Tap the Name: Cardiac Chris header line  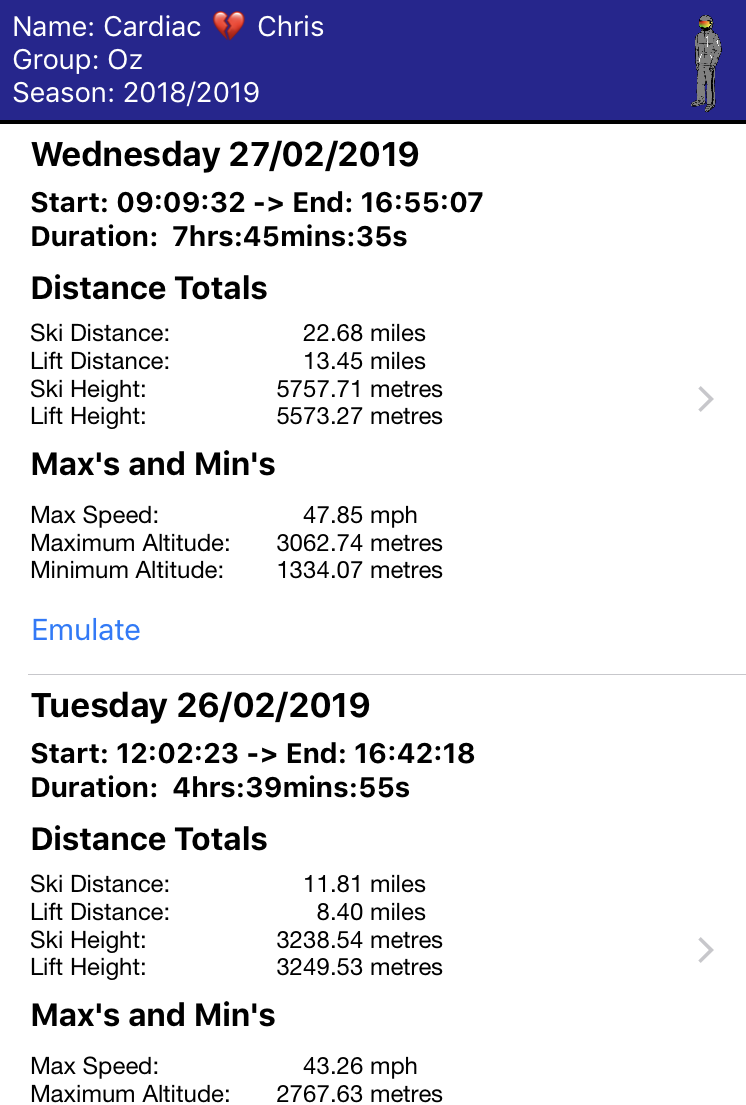(168, 27)
